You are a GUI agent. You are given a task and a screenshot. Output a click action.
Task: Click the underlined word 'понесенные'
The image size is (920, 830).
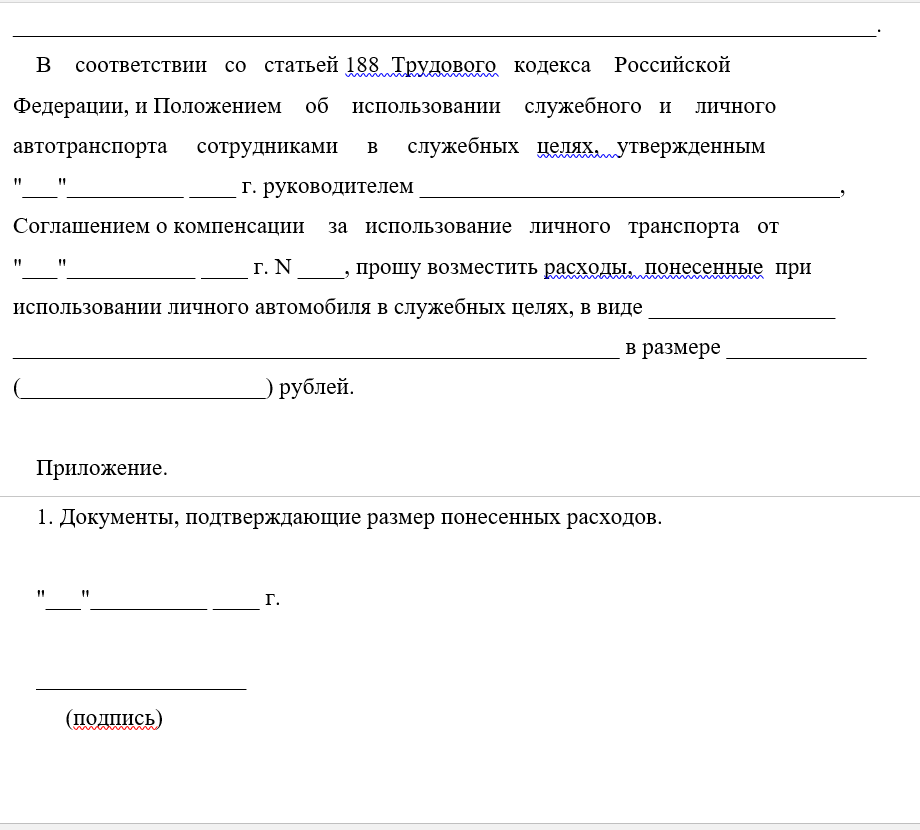[704, 267]
